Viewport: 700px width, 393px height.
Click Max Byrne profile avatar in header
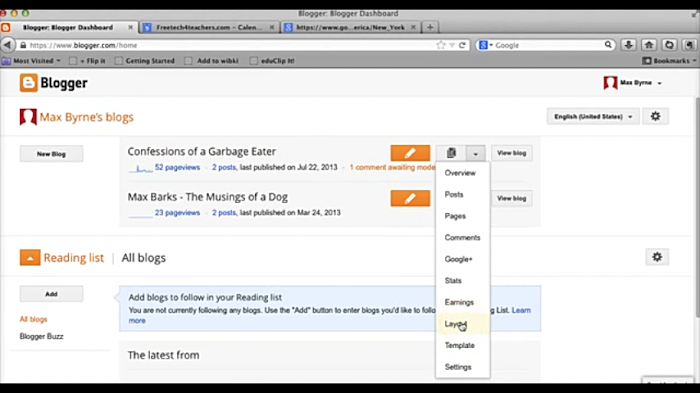(x=610, y=83)
